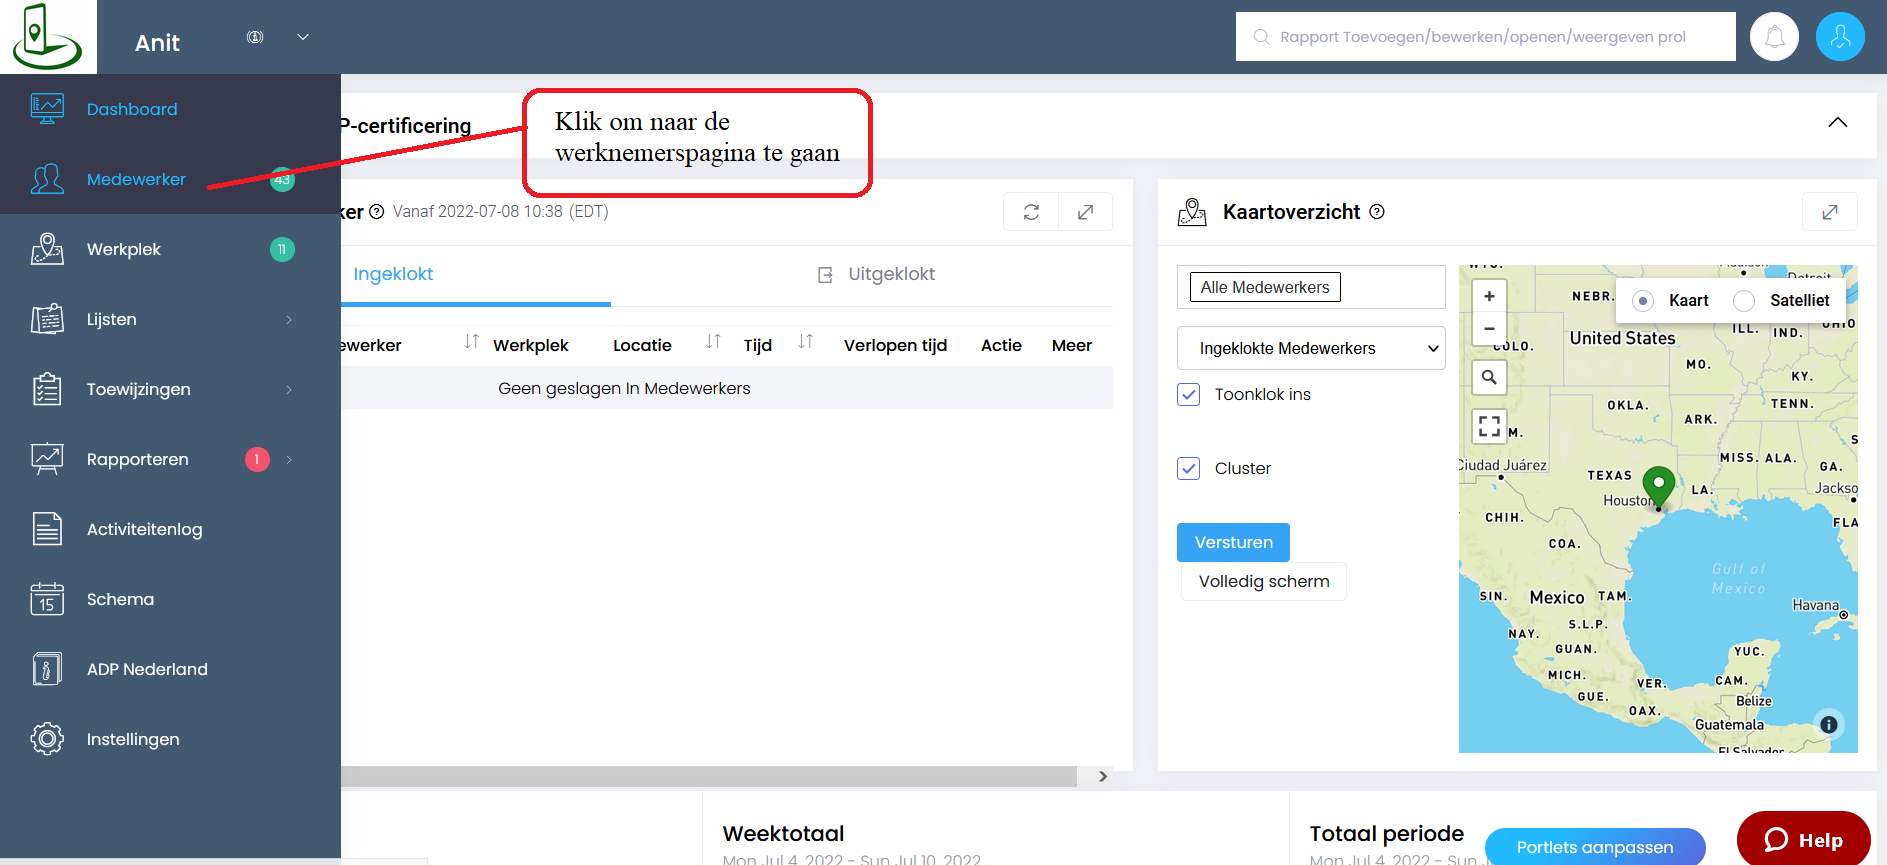Expand the Kaartoverzicht panel icon
Image resolution: width=1887 pixels, height=865 pixels.
[1829, 212]
